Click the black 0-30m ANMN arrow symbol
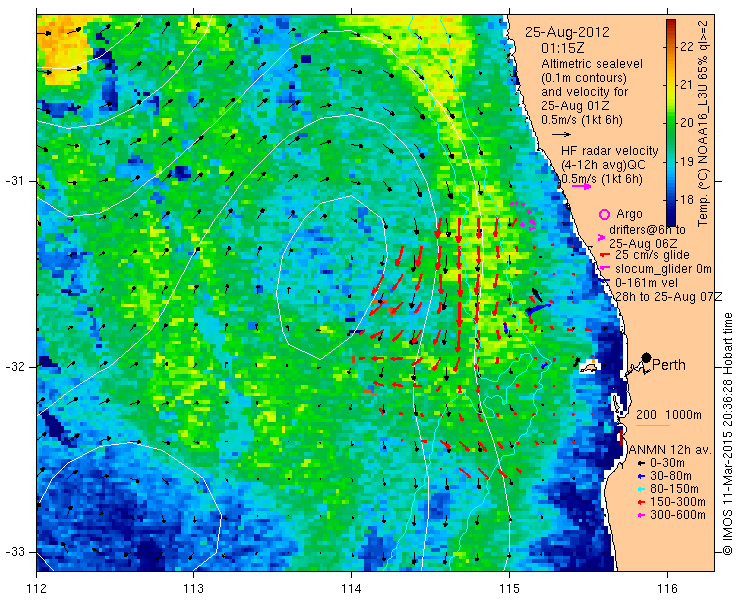 tap(641, 464)
